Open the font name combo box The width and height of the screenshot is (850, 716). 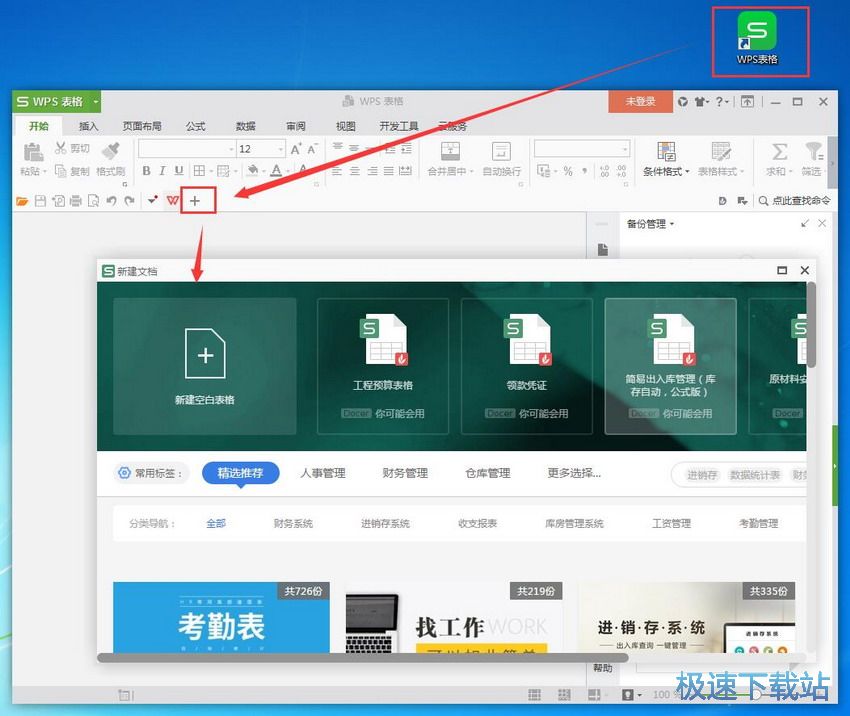pos(187,149)
